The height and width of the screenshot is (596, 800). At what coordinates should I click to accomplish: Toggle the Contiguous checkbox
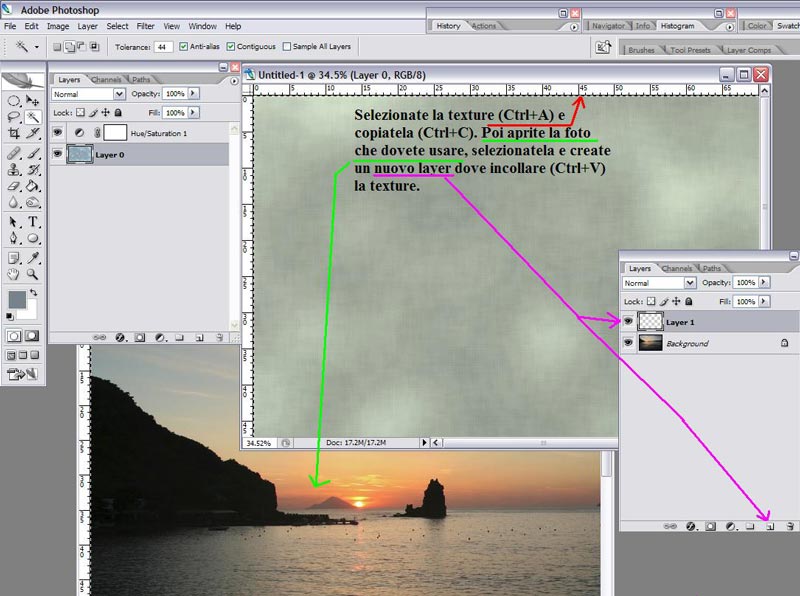pos(231,46)
